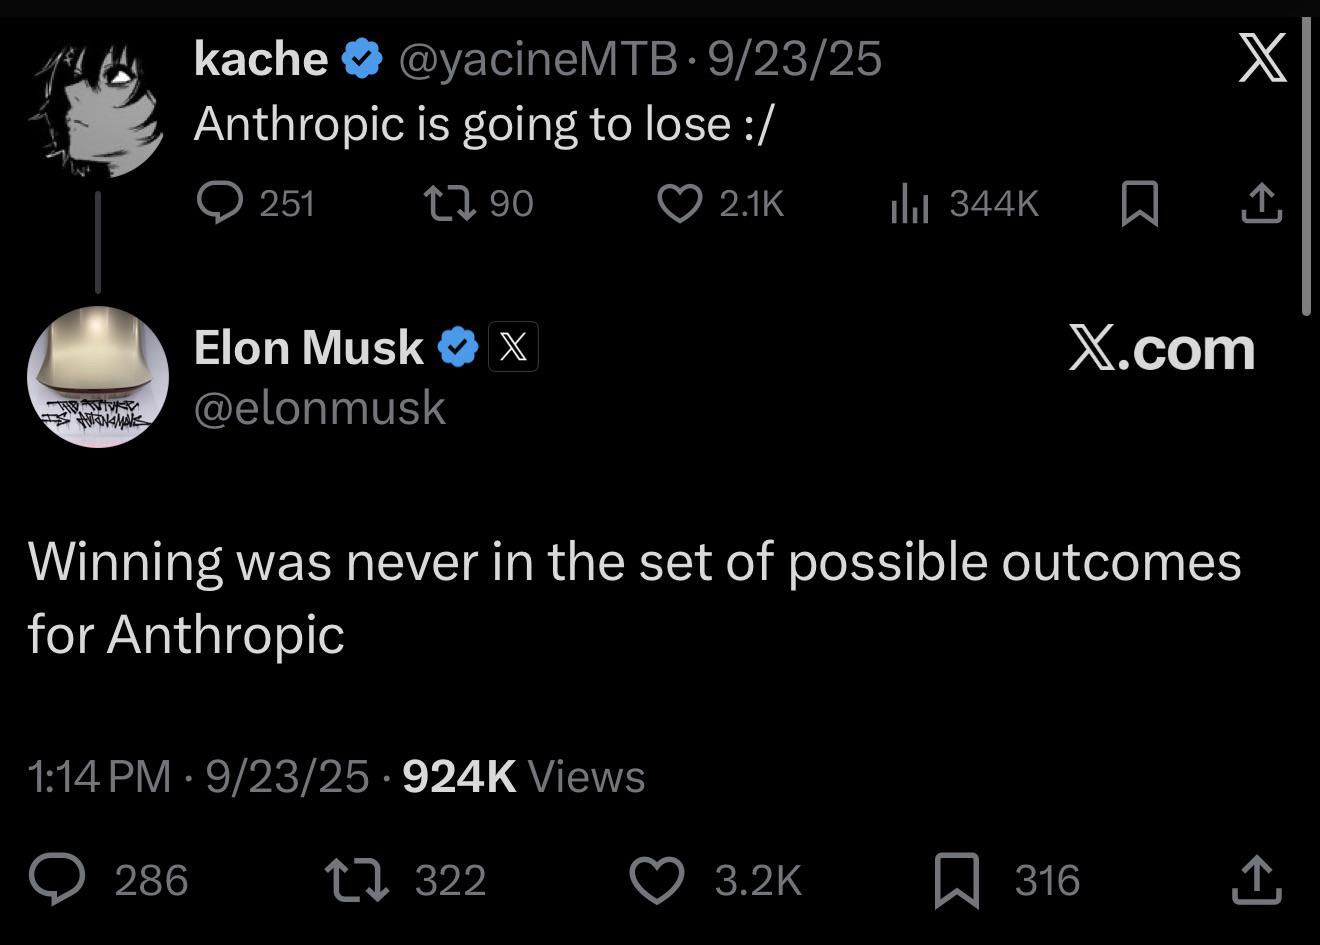Click the Elon Musk display name
This screenshot has height=945, width=1320.
(x=308, y=348)
